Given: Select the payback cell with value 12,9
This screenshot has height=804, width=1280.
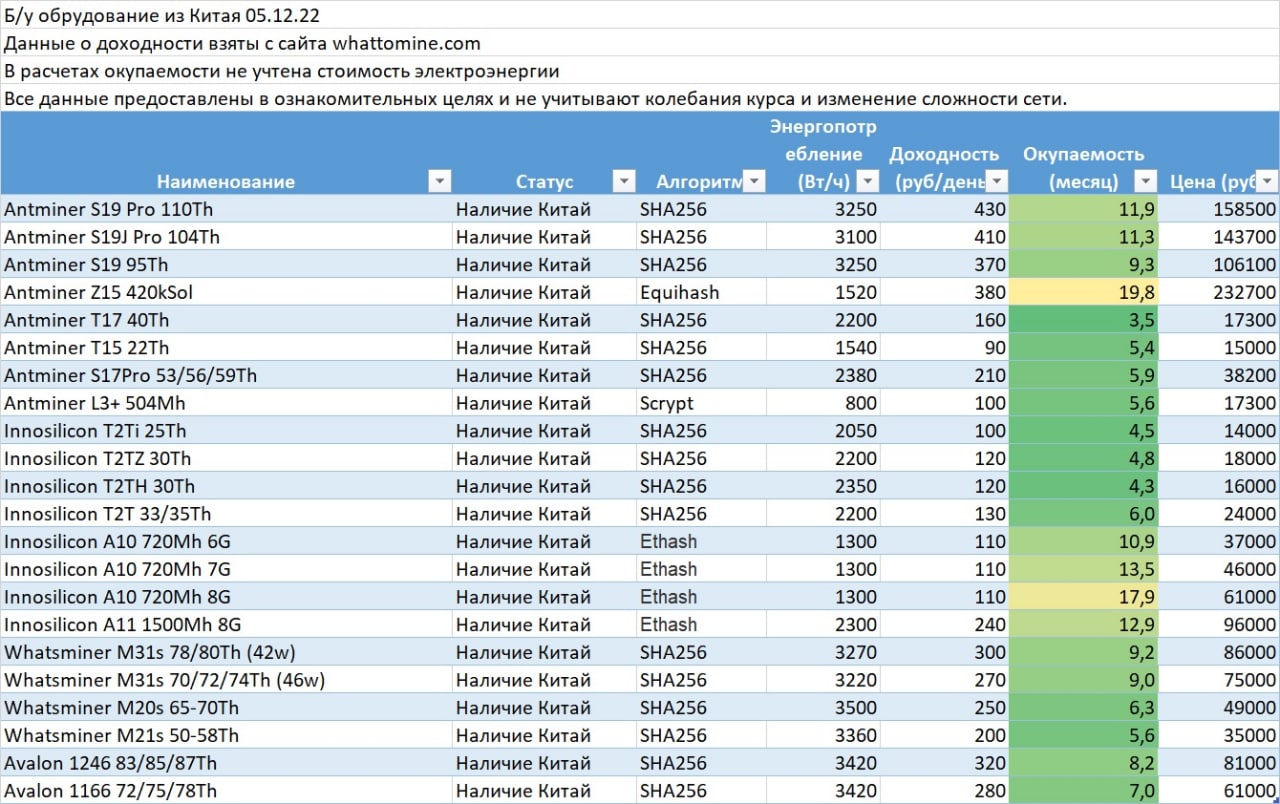Looking at the screenshot, I should pos(1084,624).
